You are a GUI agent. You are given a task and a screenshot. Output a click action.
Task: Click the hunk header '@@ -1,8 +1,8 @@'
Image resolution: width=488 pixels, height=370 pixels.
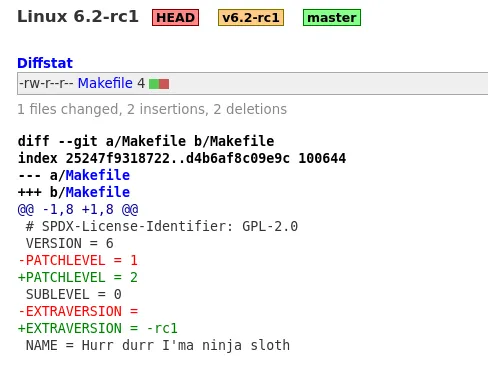(78, 210)
